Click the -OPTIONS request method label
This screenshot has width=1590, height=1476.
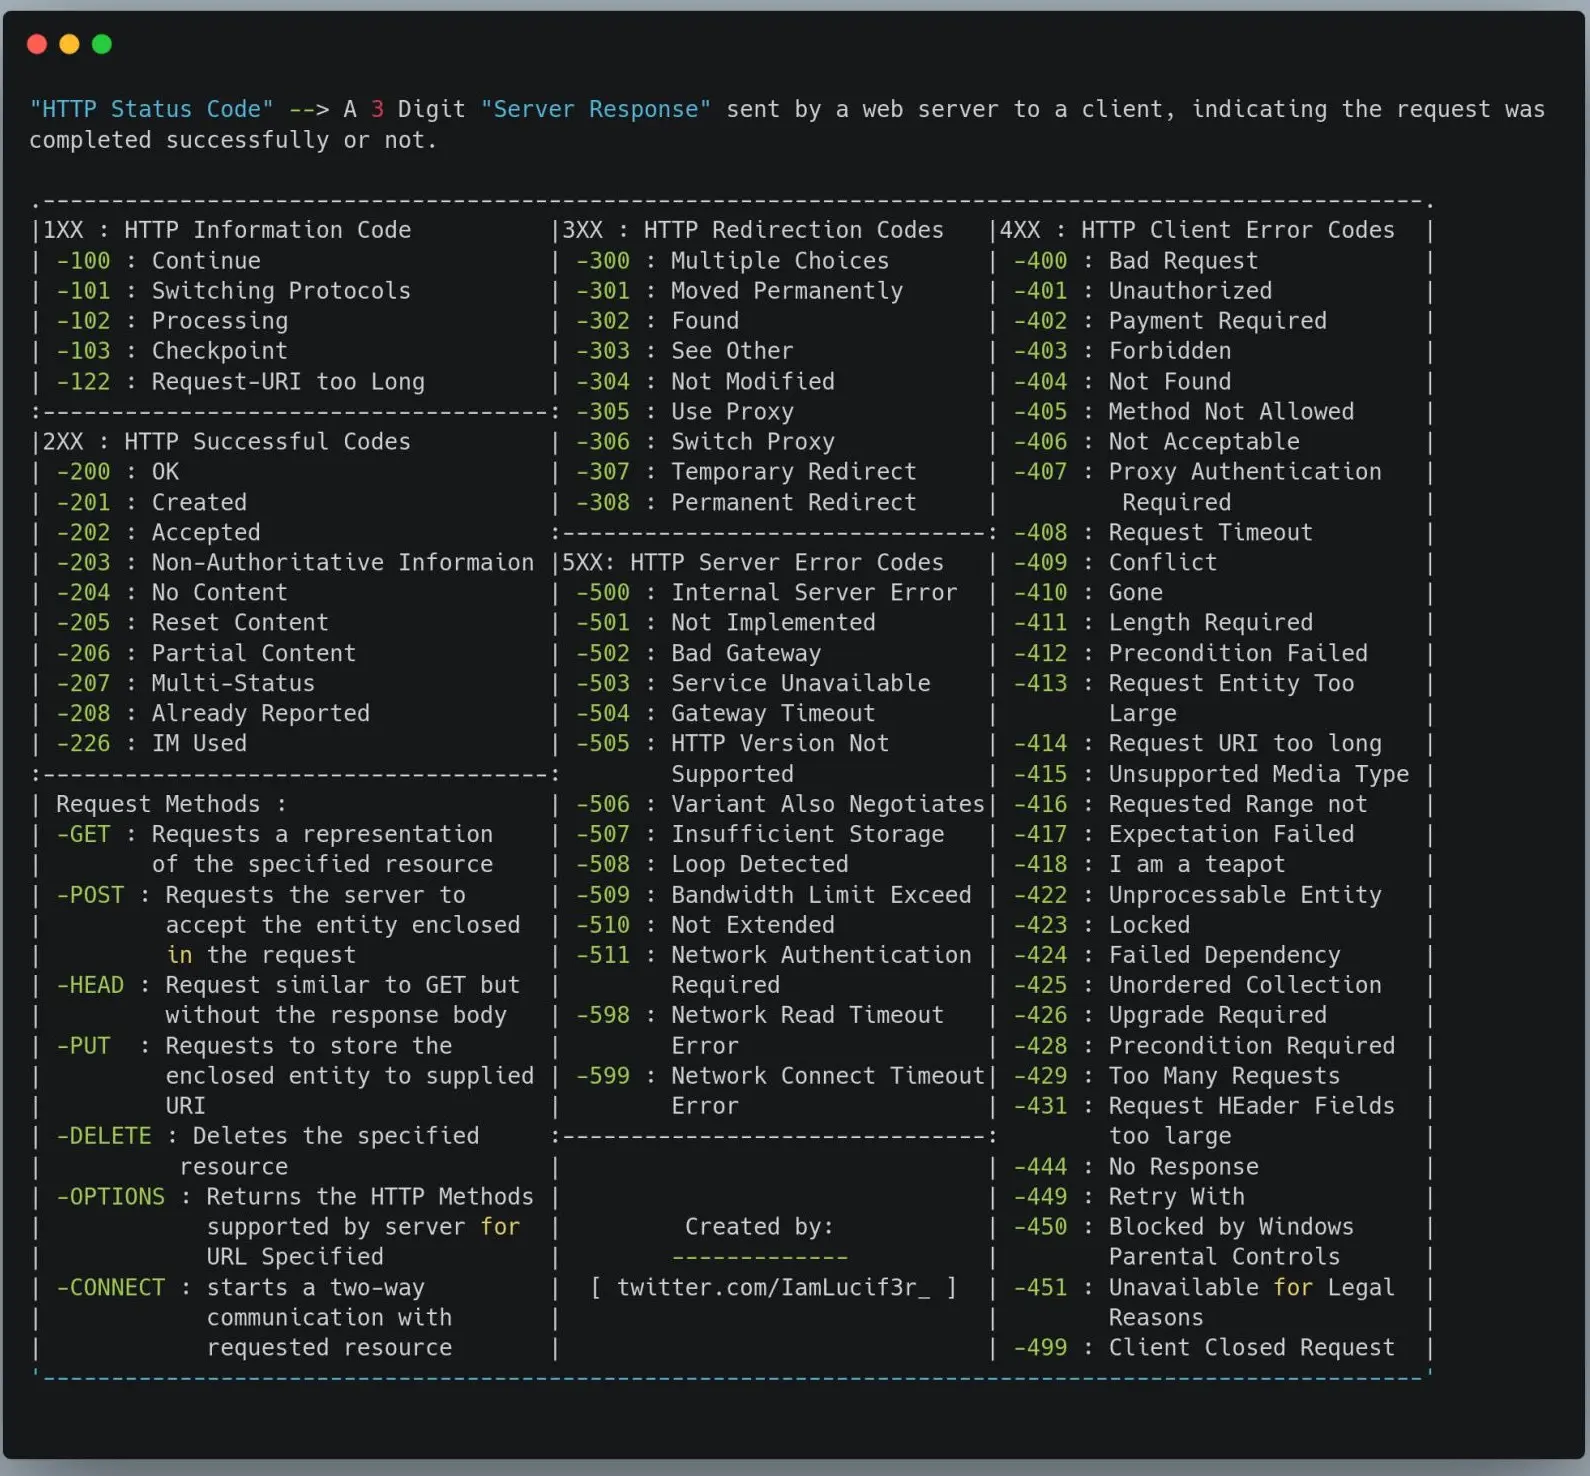click(110, 1197)
